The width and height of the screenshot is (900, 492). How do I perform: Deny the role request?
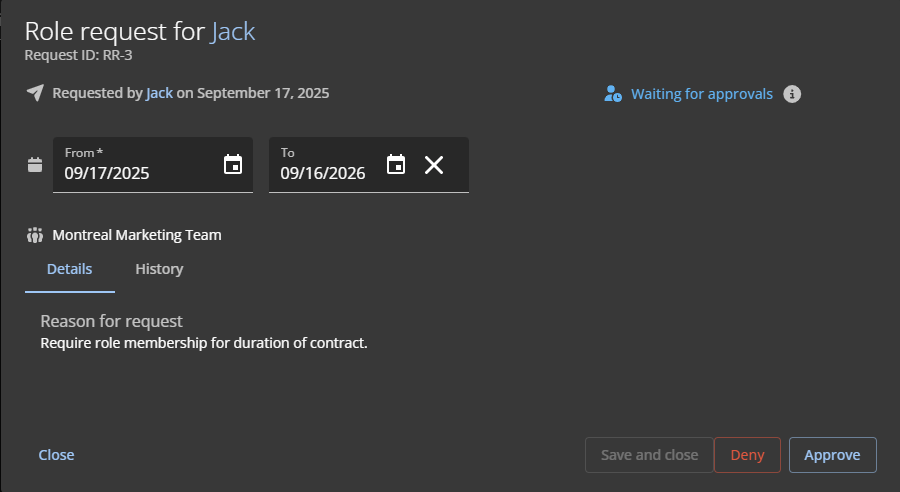coord(747,455)
